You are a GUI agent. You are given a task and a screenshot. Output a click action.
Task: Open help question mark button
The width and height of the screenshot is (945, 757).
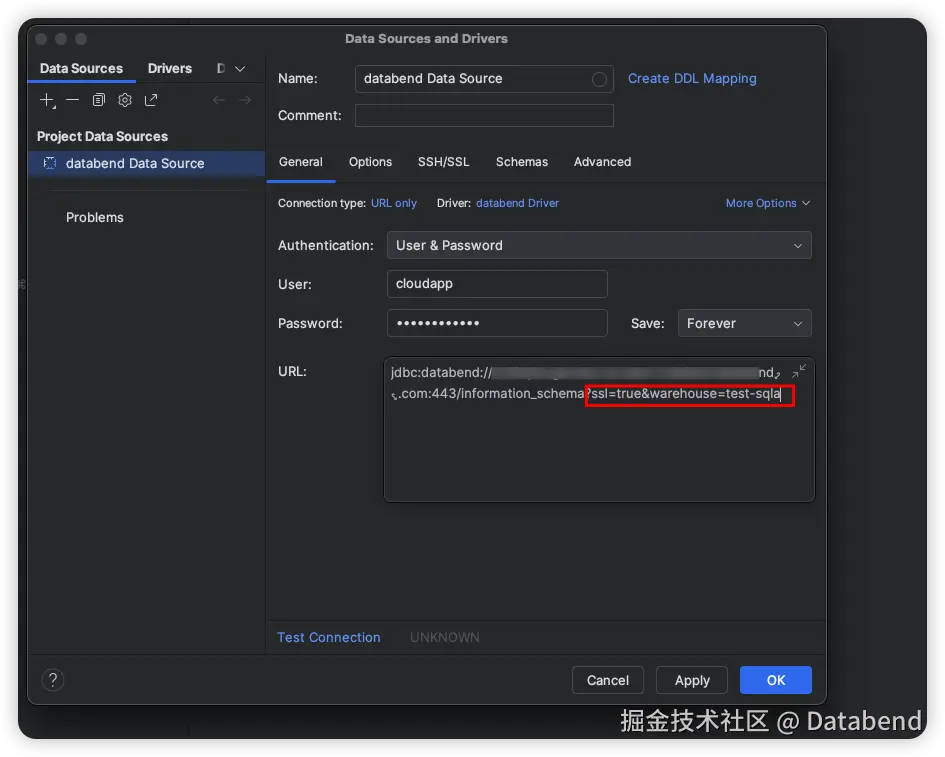(x=53, y=680)
